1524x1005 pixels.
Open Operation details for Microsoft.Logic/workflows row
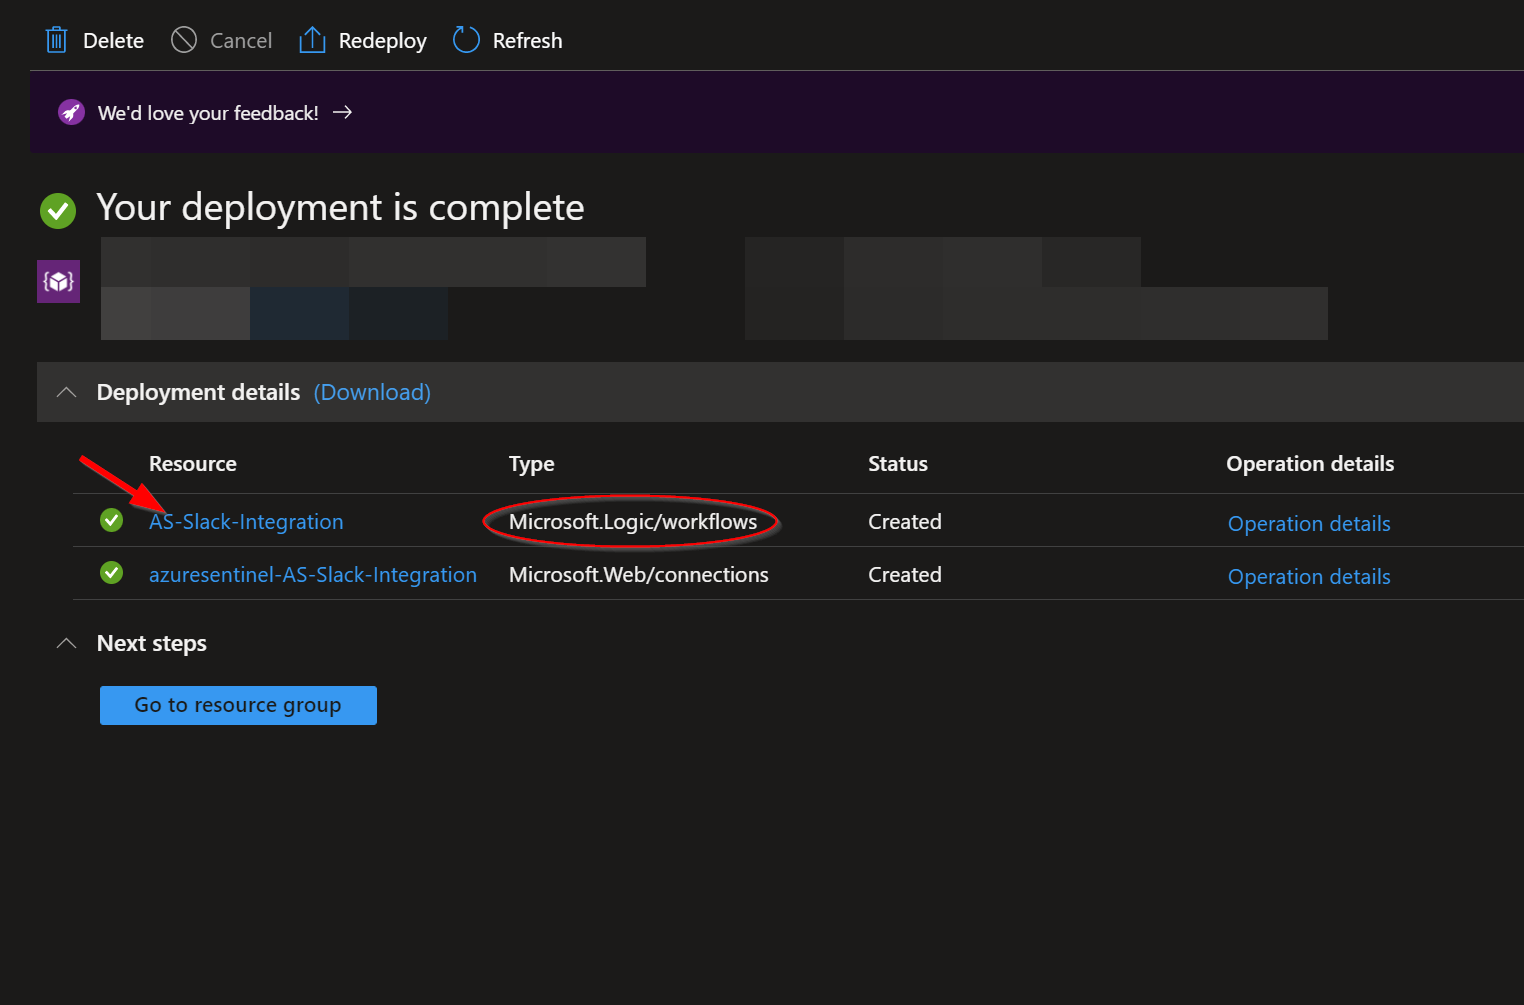[x=1309, y=524]
